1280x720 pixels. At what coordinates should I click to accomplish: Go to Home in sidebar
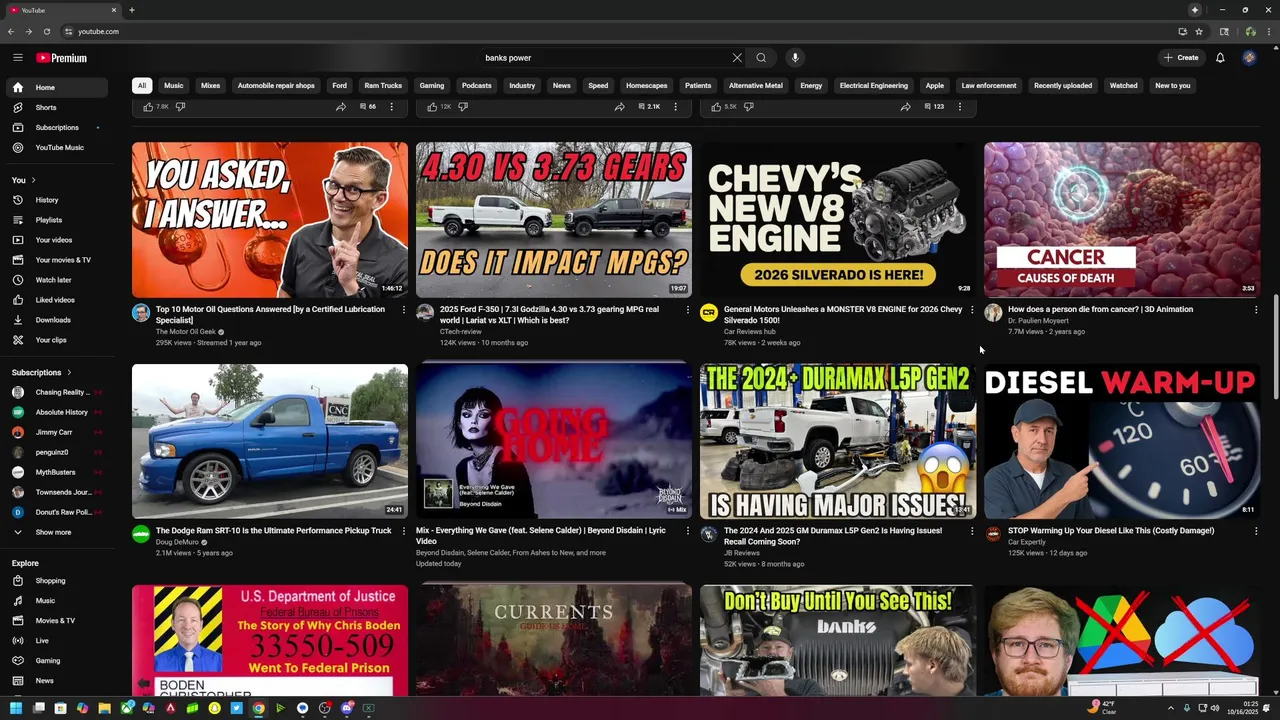[x=56, y=87]
